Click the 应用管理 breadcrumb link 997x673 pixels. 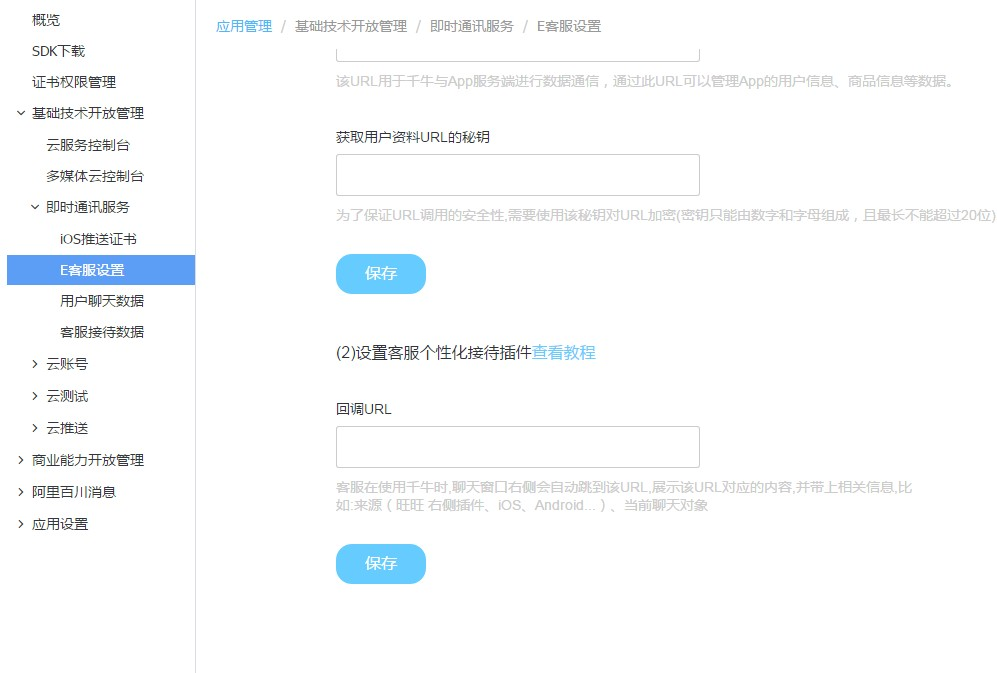[x=244, y=26]
